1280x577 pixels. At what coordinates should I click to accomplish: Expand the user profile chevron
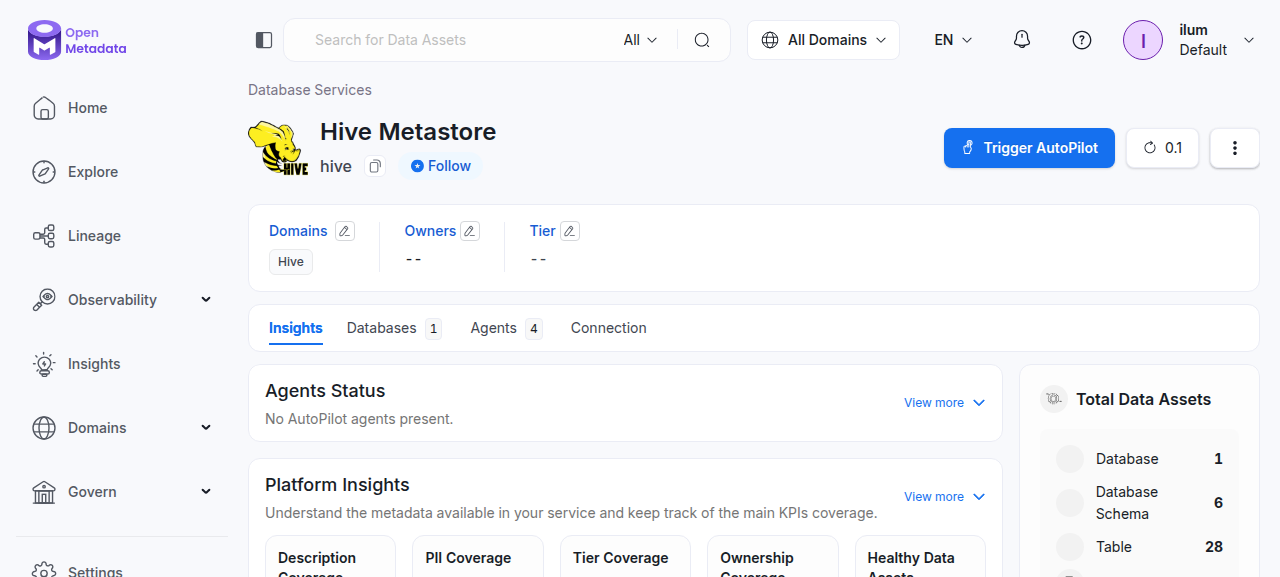1249,40
